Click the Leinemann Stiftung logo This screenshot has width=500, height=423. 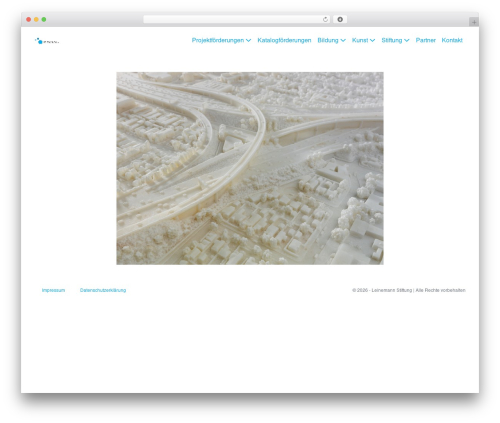[47, 41]
